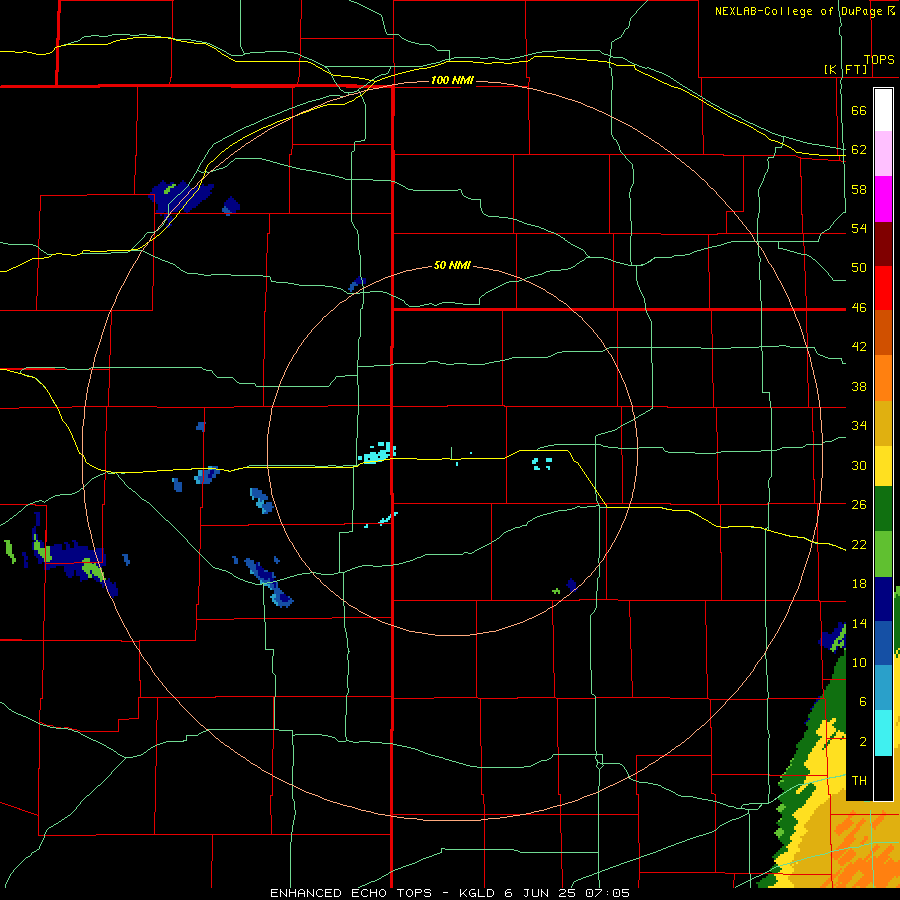The width and height of the screenshot is (900, 900).
Task: Click the medium blue legend swatch
Action: pos(883,643)
